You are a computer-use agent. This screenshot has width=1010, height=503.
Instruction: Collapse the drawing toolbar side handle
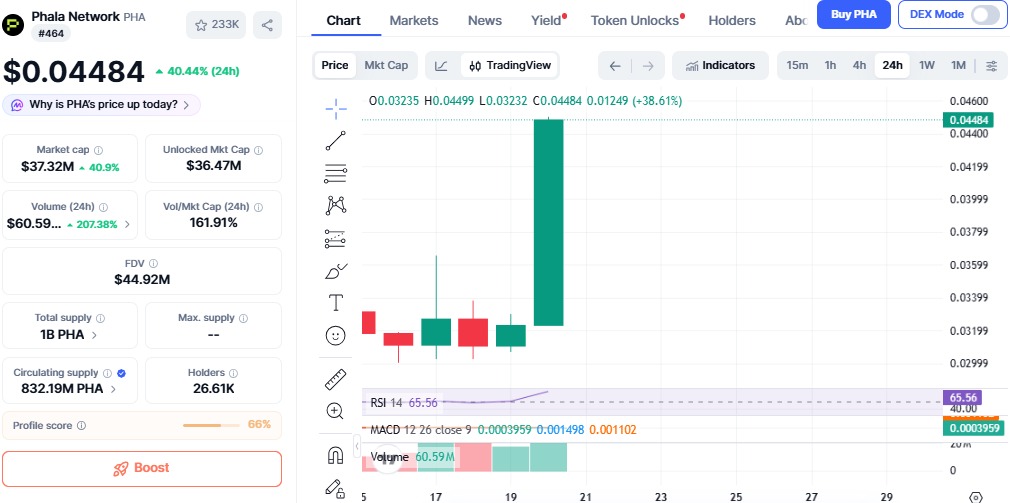[x=357, y=446]
